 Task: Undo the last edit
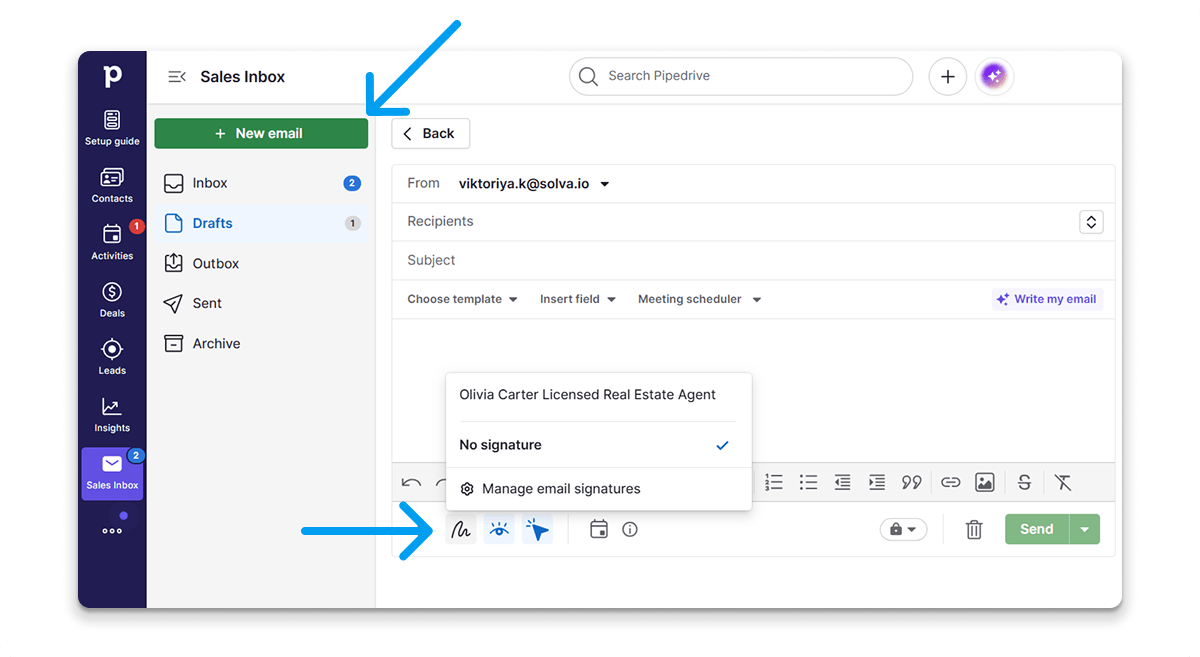click(411, 483)
